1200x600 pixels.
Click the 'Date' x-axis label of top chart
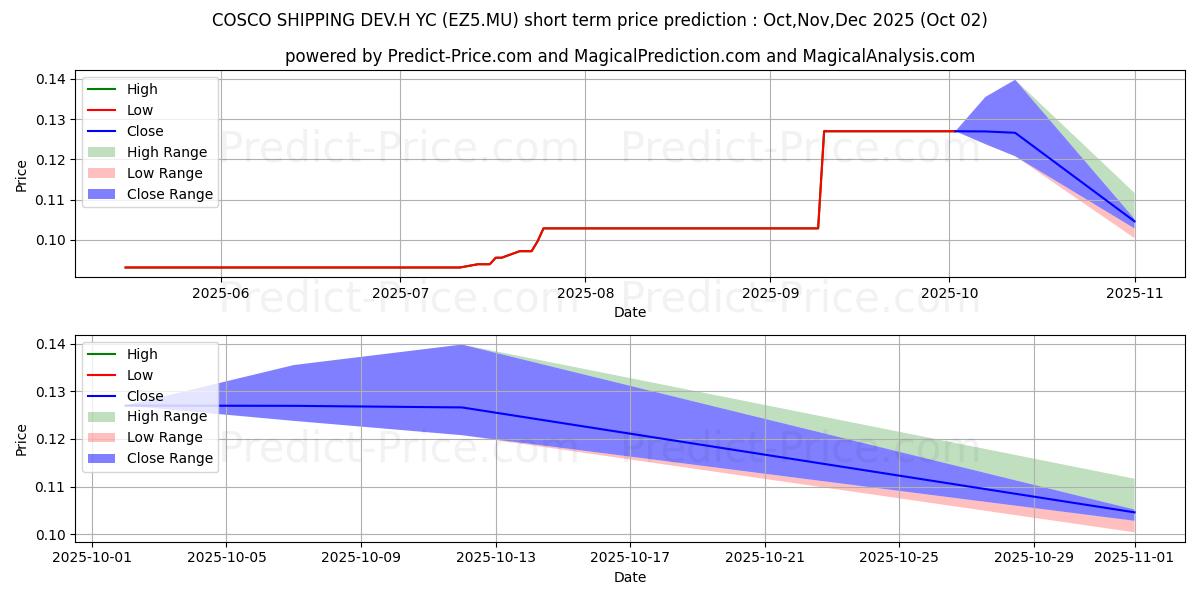(x=630, y=312)
